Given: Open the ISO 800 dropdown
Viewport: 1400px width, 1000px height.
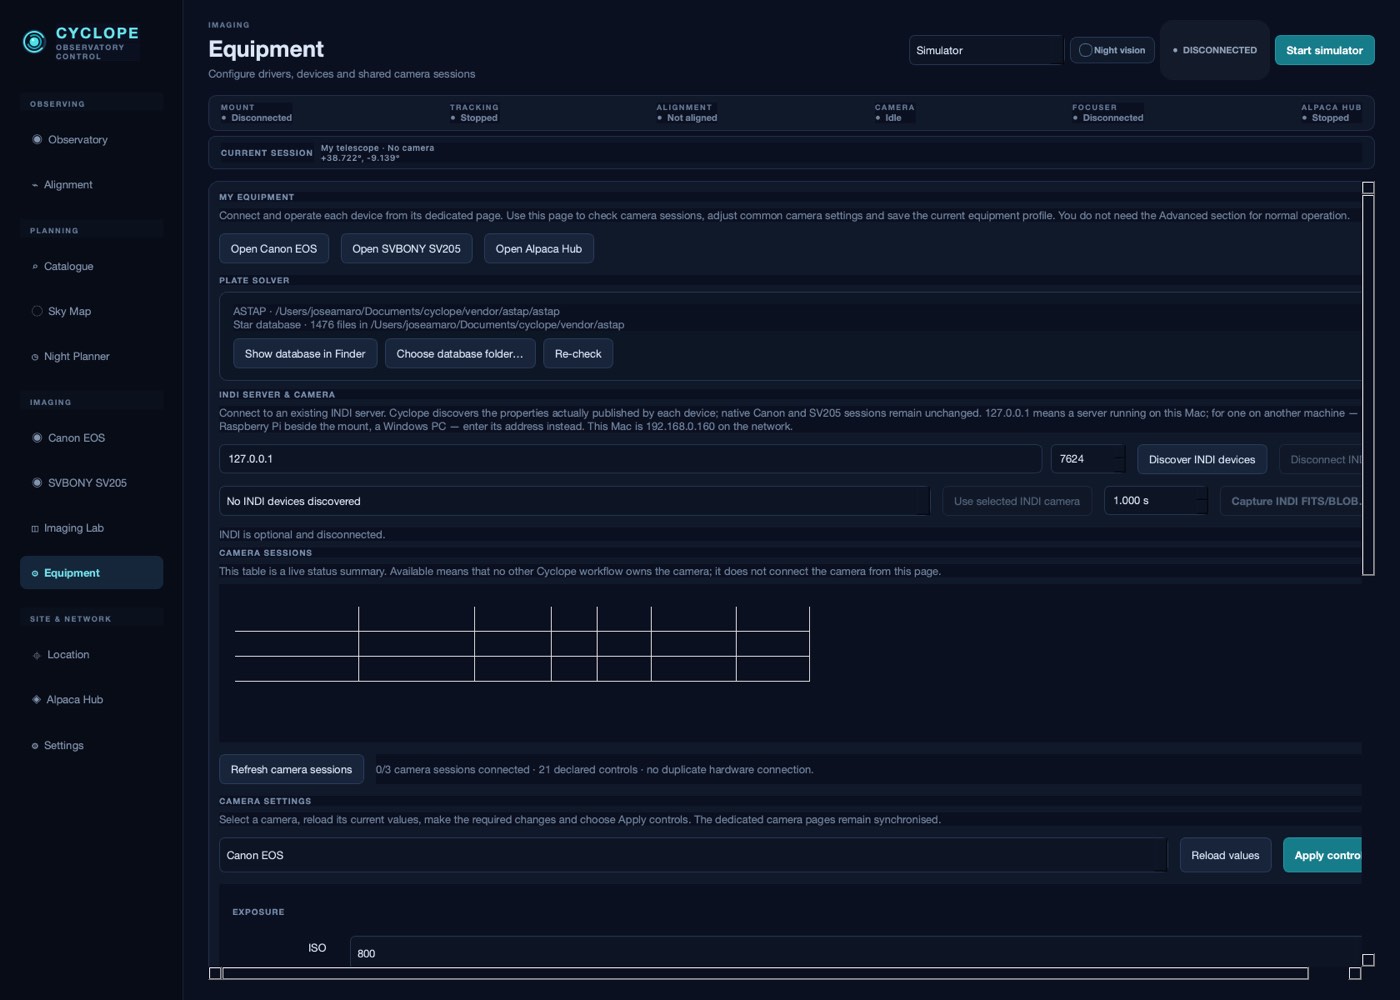Looking at the screenshot, I should pos(856,953).
